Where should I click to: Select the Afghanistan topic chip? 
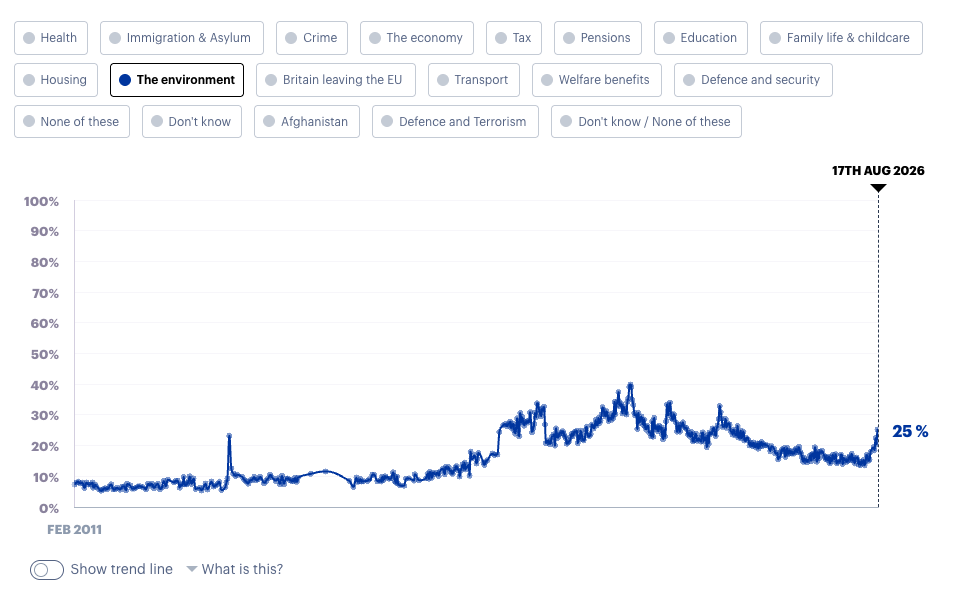(306, 122)
